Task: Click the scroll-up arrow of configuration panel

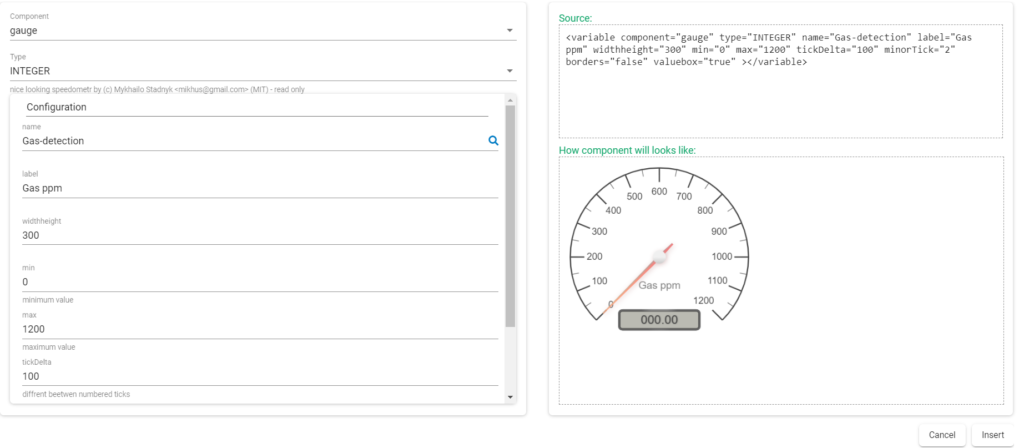Action: click(x=510, y=100)
